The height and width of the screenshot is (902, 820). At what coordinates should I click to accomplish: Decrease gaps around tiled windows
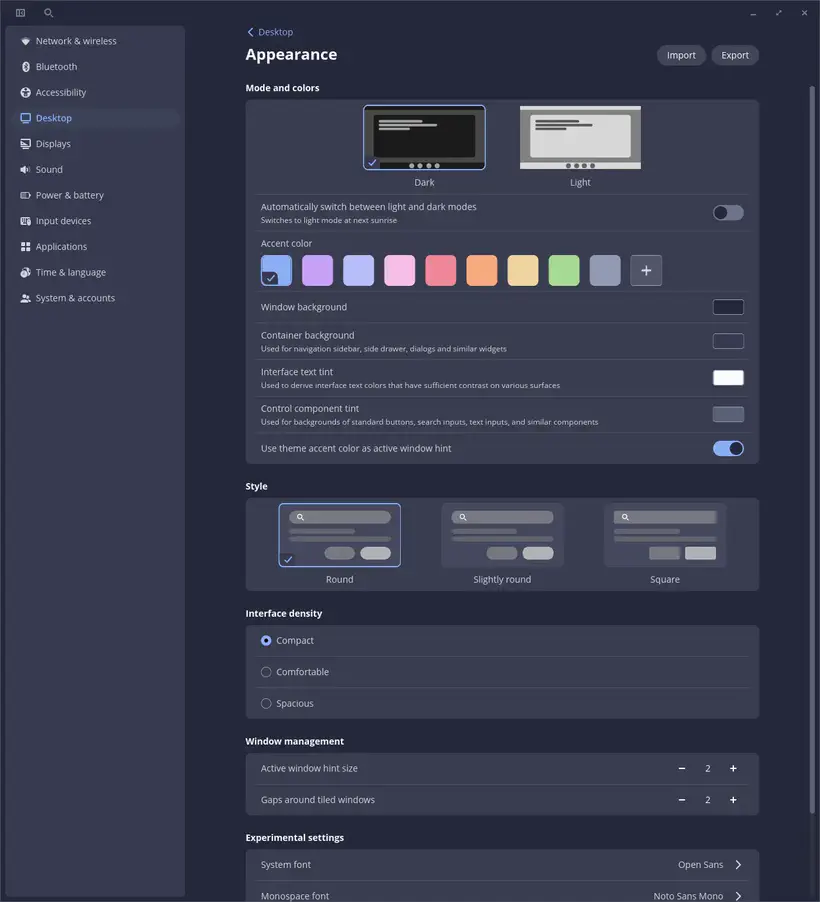click(x=682, y=800)
